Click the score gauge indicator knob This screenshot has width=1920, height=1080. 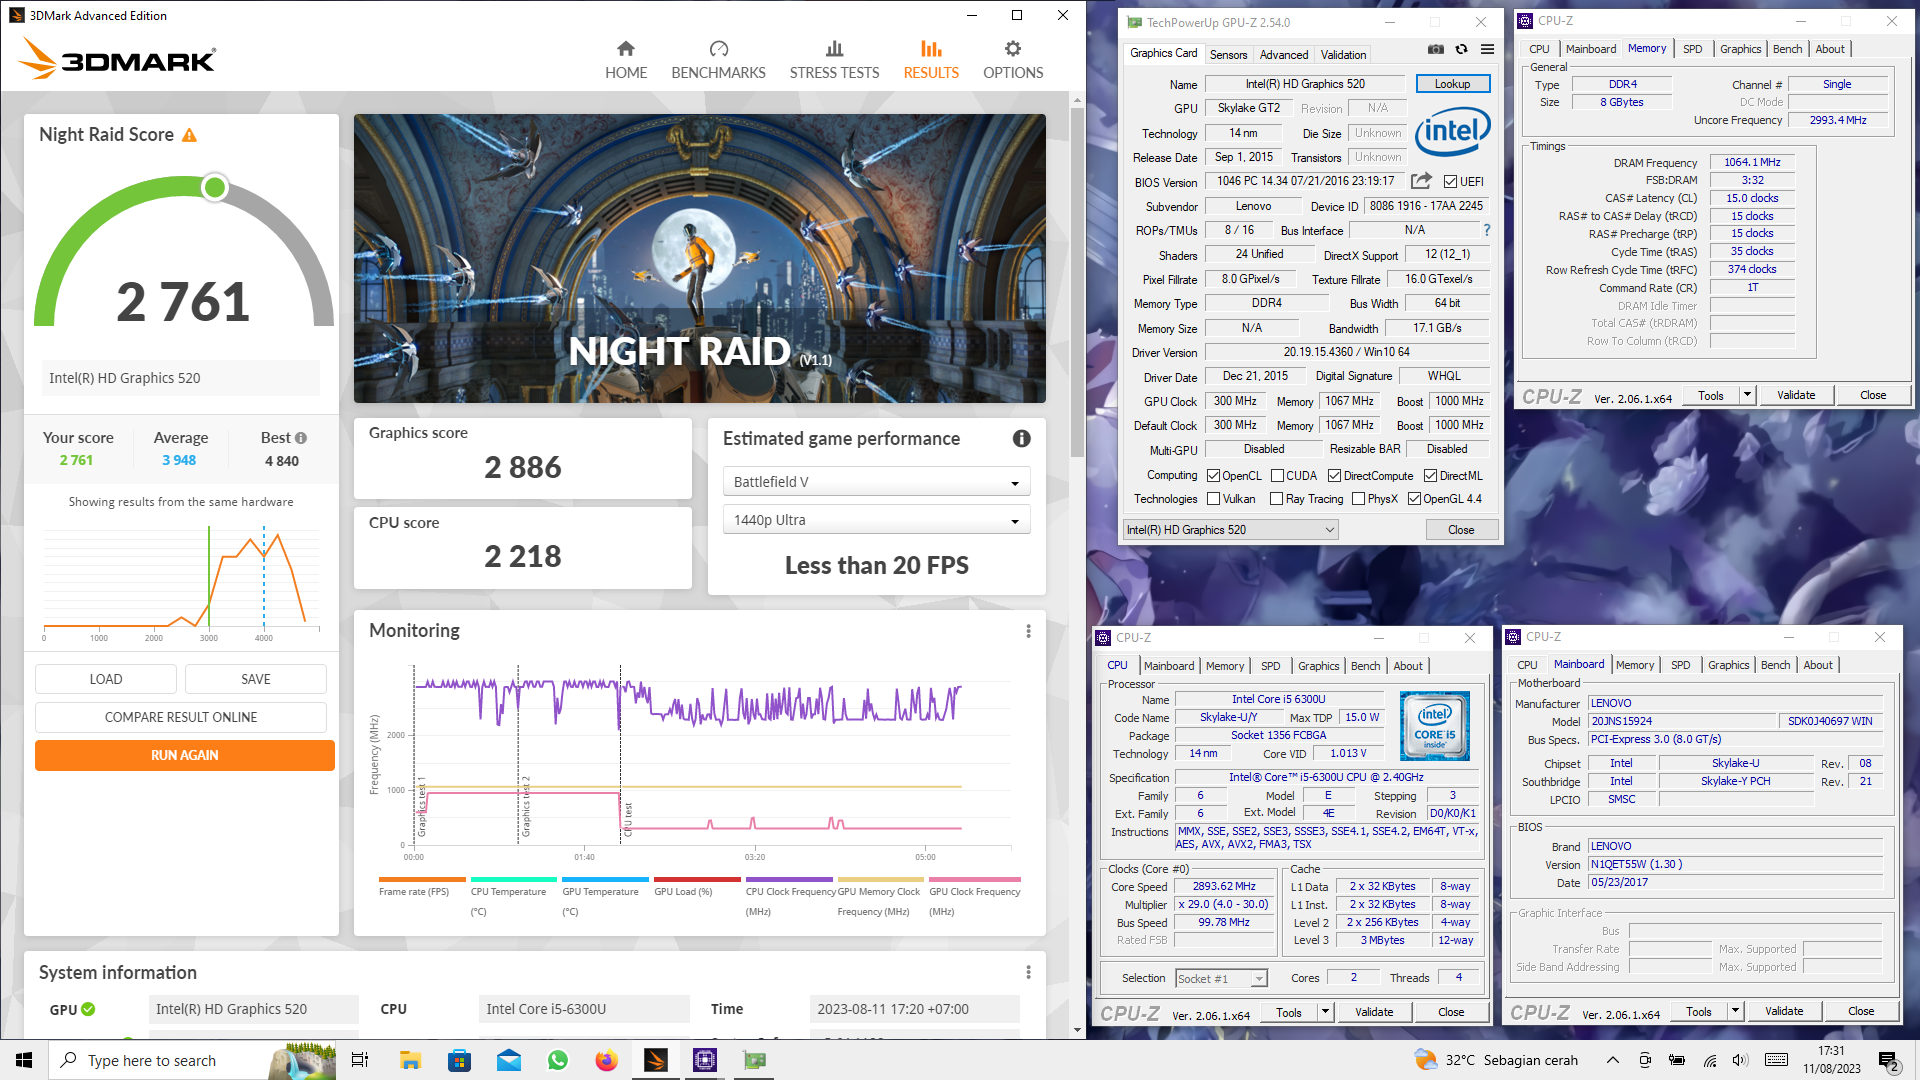[214, 187]
